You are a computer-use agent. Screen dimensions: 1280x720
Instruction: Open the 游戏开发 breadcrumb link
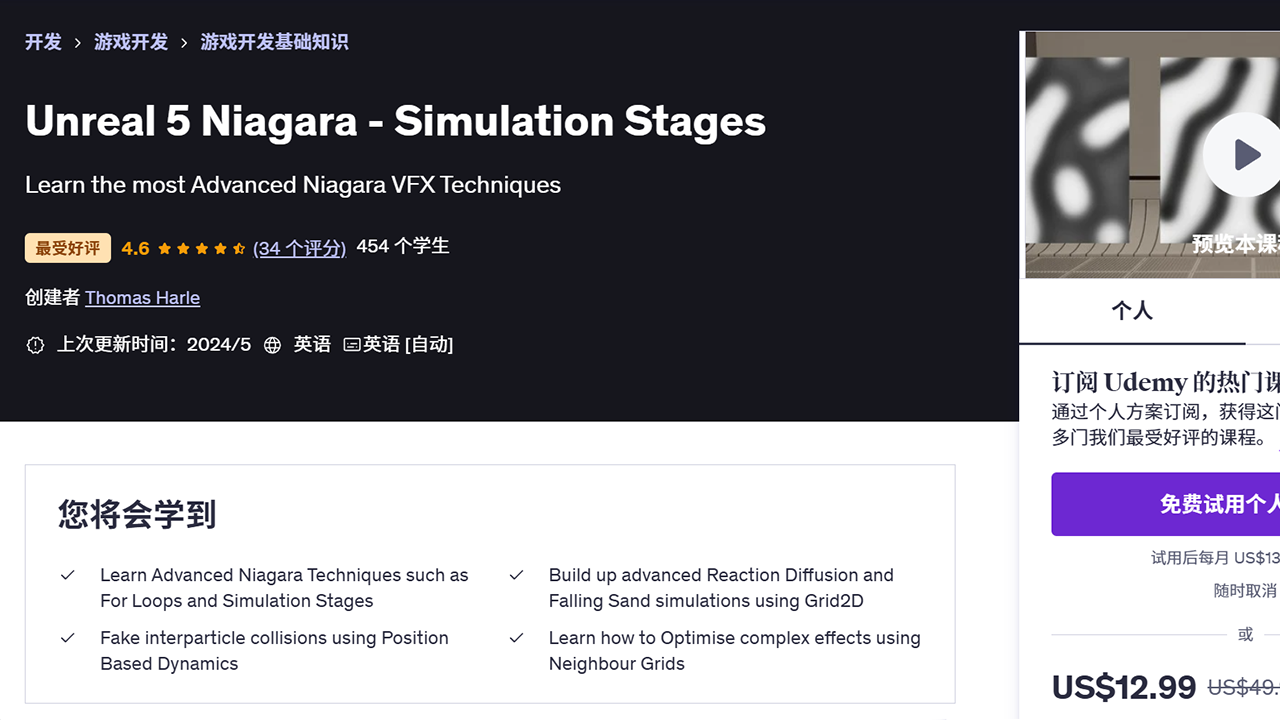pos(131,42)
